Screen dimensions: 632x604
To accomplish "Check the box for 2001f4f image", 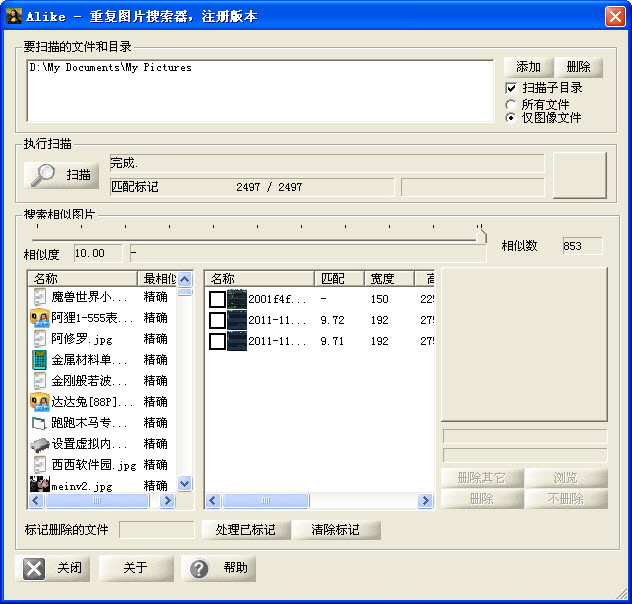I will (x=217, y=299).
